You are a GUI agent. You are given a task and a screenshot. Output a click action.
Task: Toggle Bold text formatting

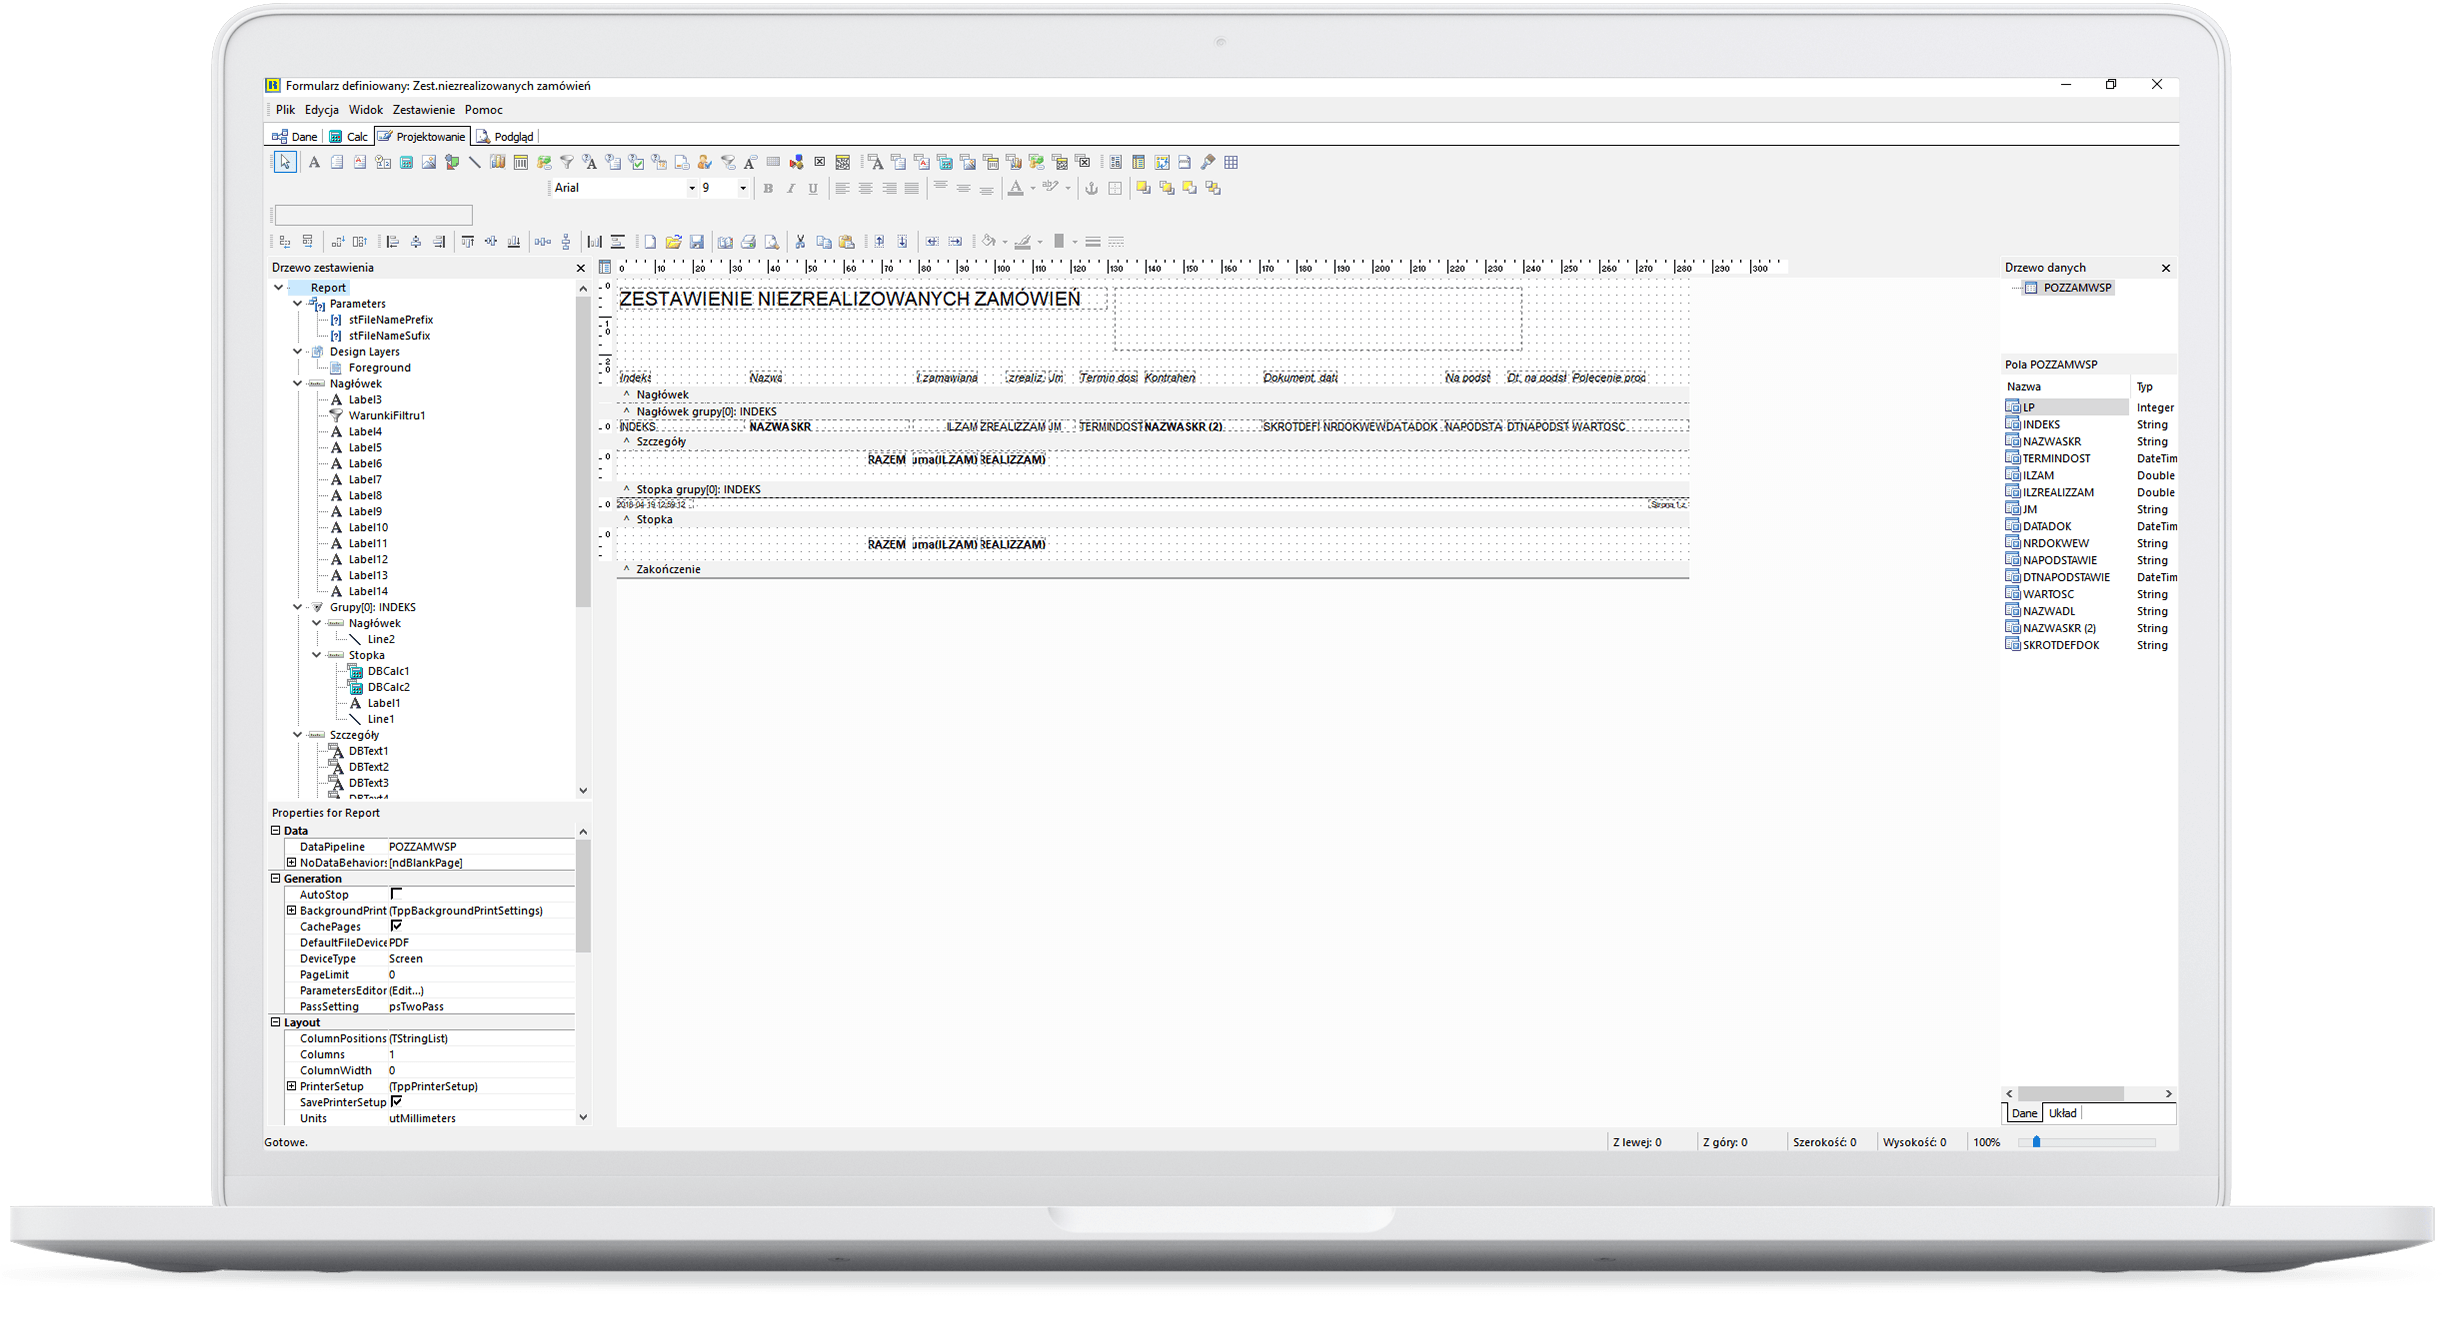[x=768, y=188]
